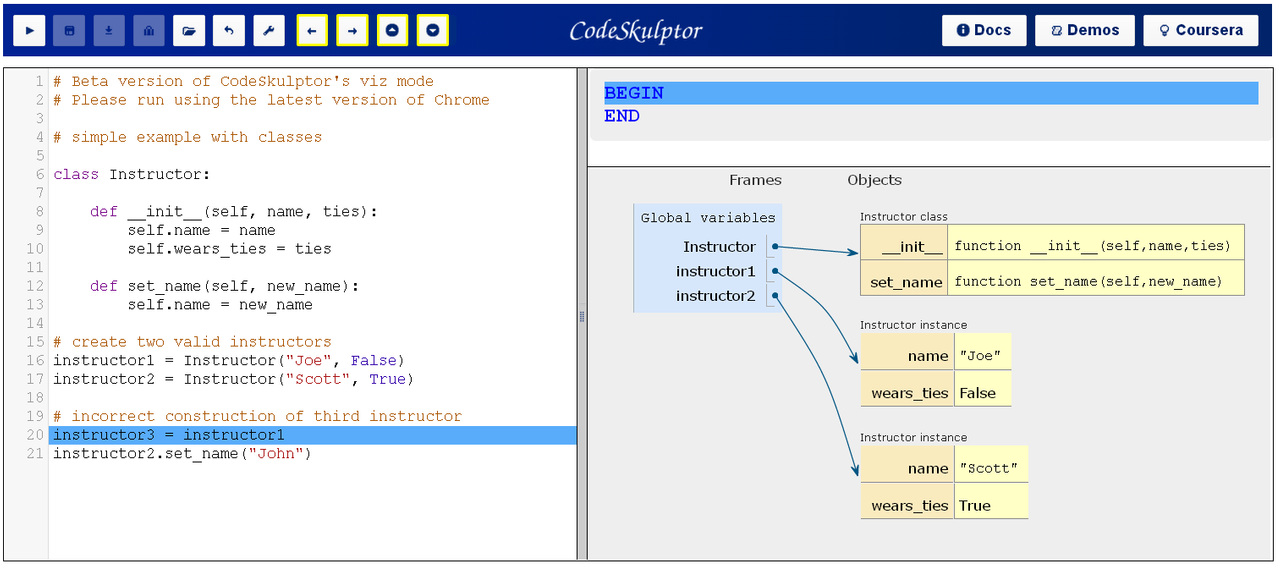Click code line instructor2.set_name("John")
Viewport: 1280px width, 568px height.
(183, 454)
